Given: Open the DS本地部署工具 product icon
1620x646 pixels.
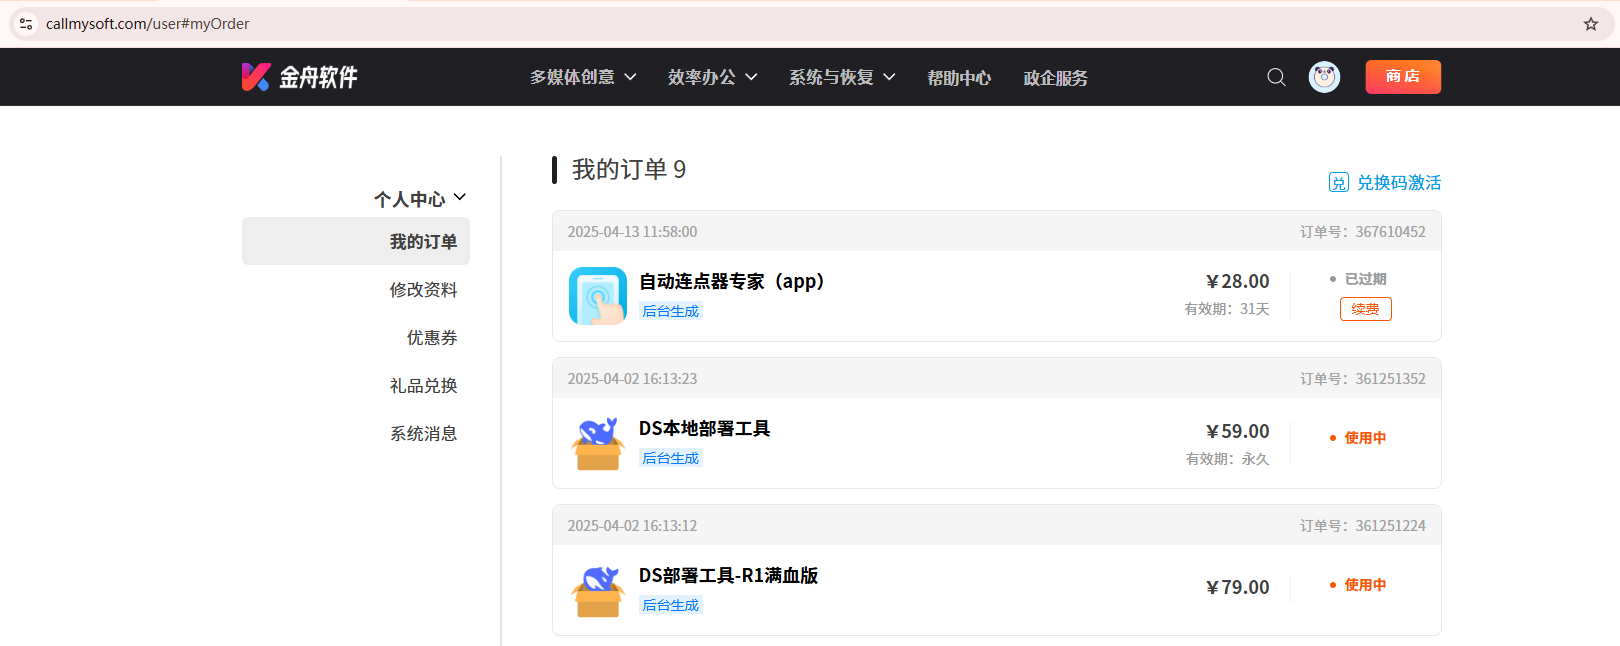Looking at the screenshot, I should click(x=598, y=443).
